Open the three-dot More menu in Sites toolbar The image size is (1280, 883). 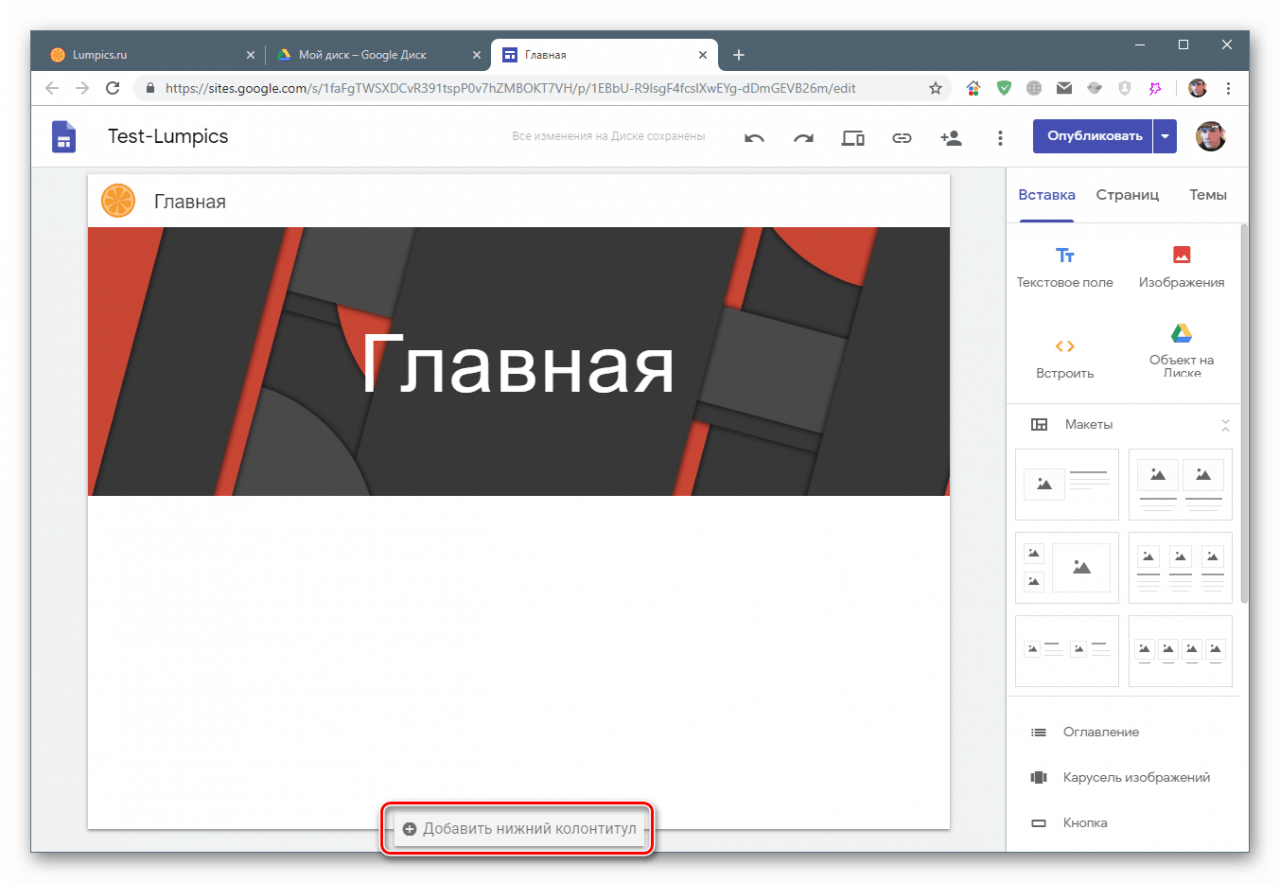pyautogui.click(x=1000, y=138)
